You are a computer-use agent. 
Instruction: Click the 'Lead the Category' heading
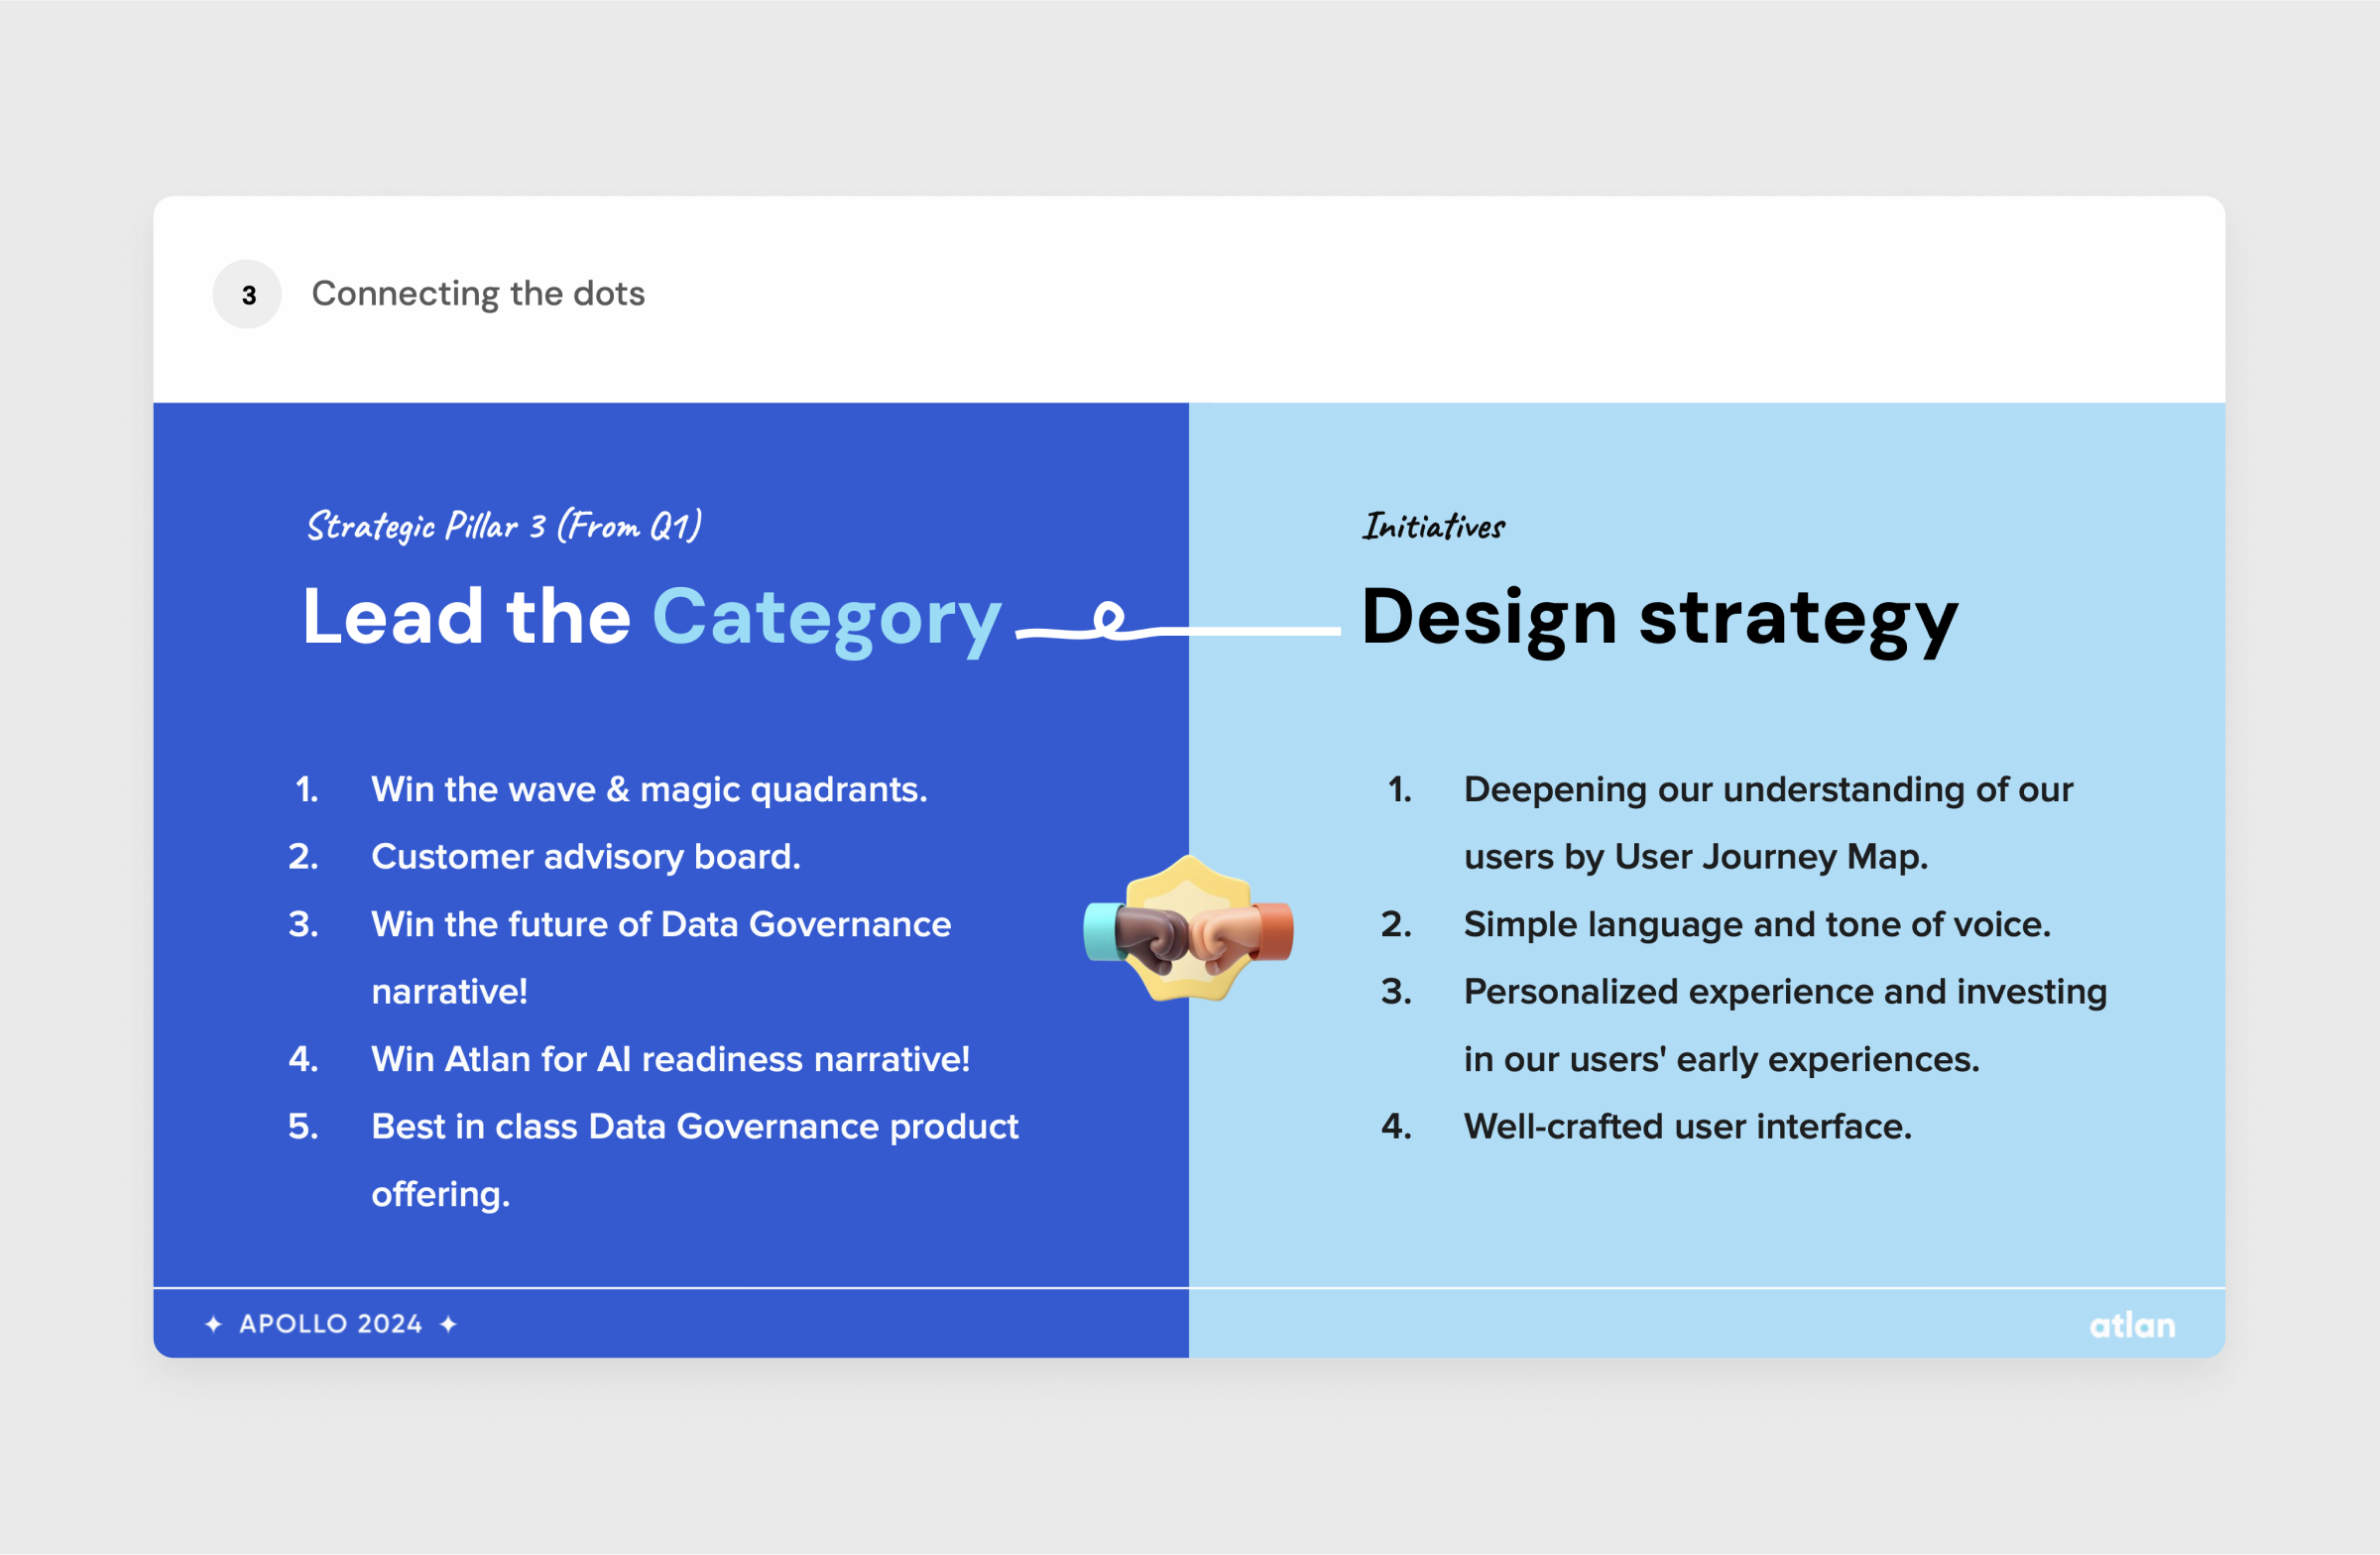click(651, 617)
